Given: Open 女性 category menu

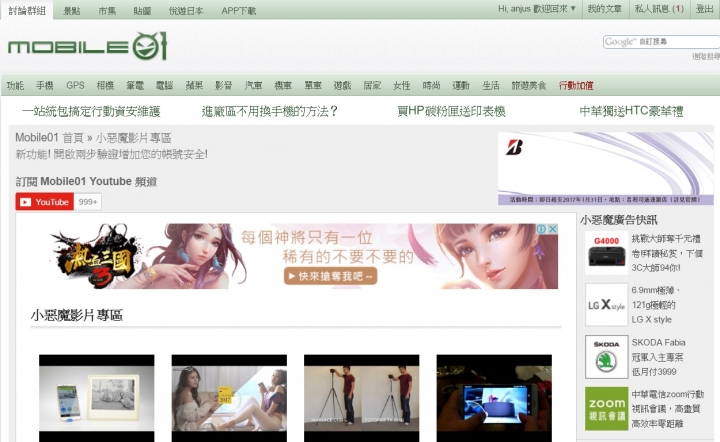Looking at the screenshot, I should 402,85.
